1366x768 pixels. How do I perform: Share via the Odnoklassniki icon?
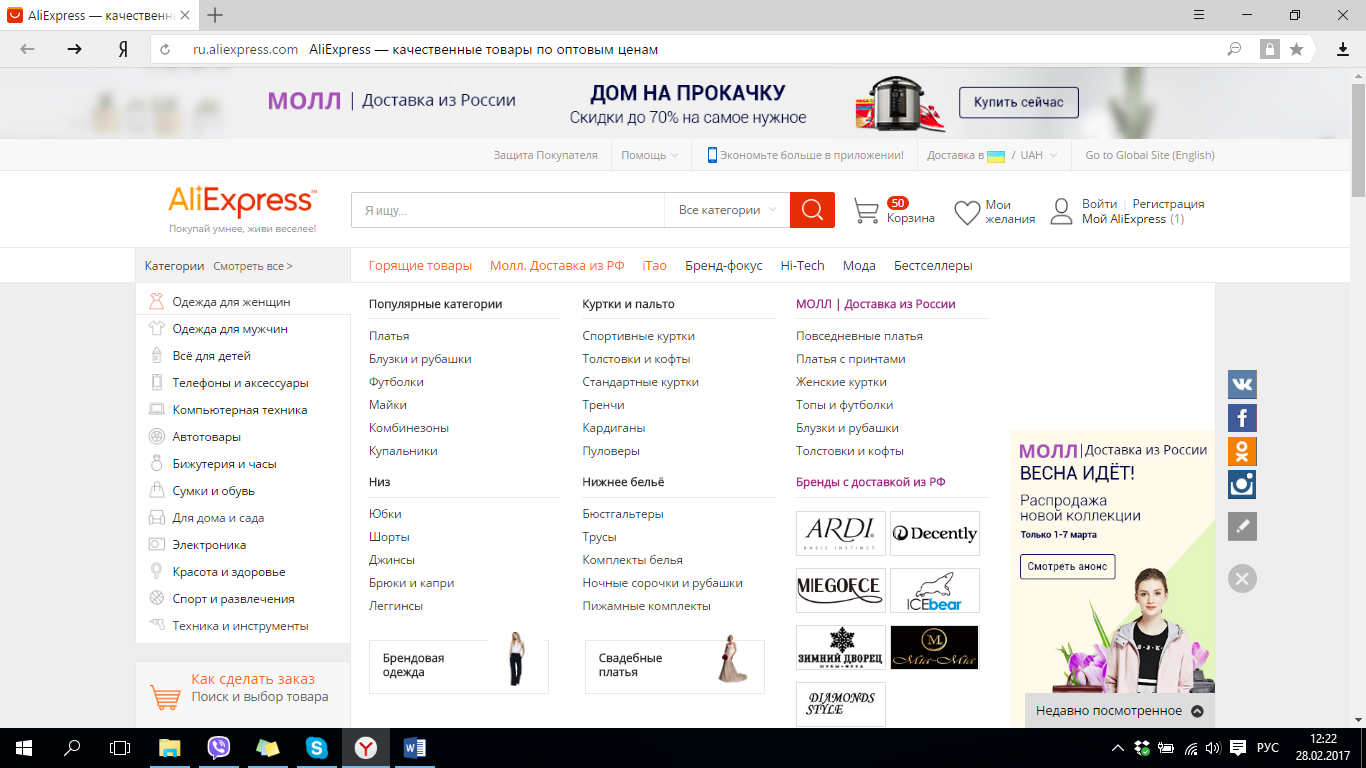pyautogui.click(x=1242, y=451)
